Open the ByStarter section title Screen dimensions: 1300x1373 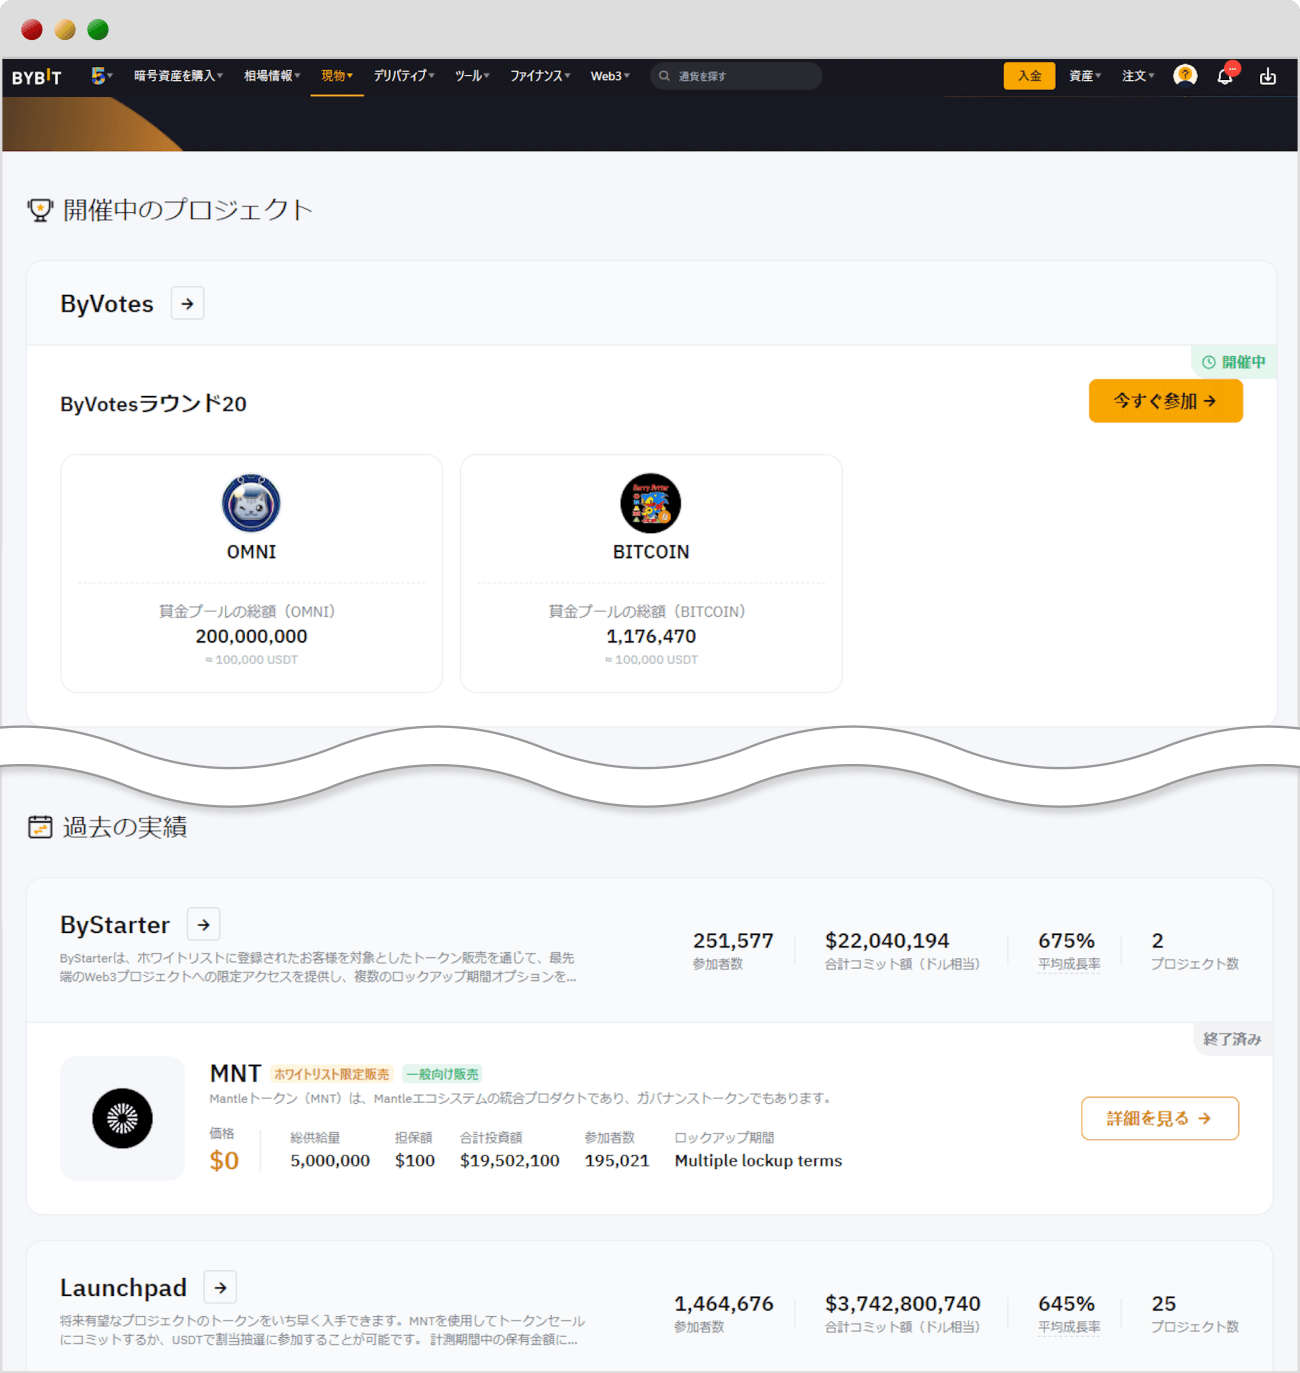click(115, 925)
